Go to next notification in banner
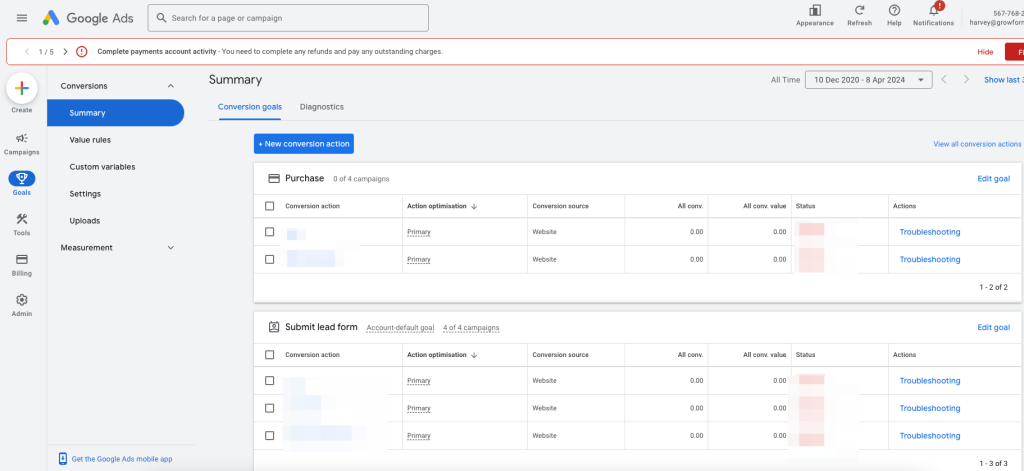Image resolution: width=1024 pixels, height=471 pixels. (65, 52)
